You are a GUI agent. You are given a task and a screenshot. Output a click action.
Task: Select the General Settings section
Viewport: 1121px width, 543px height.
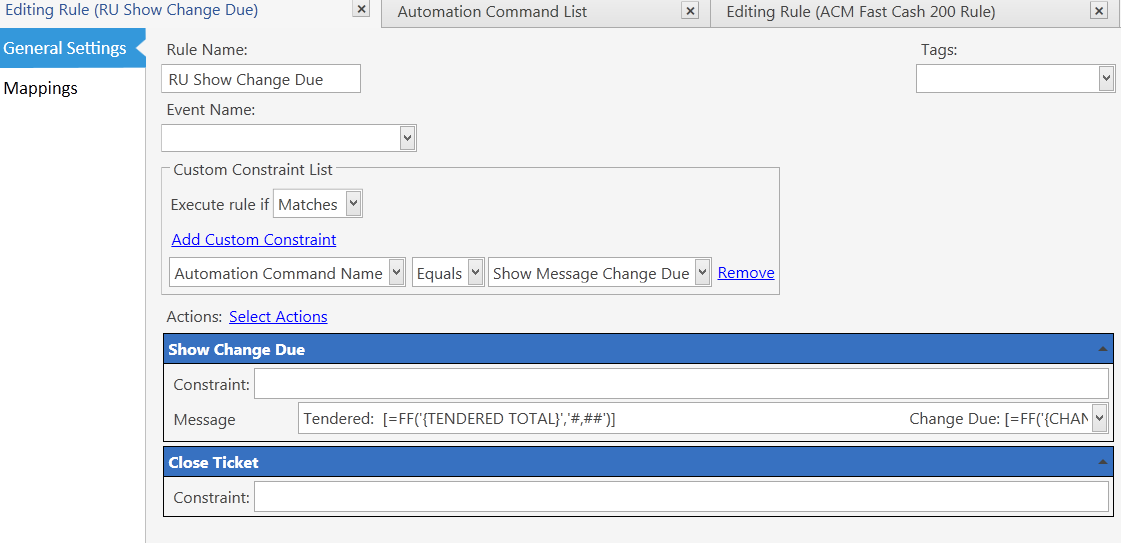point(65,48)
